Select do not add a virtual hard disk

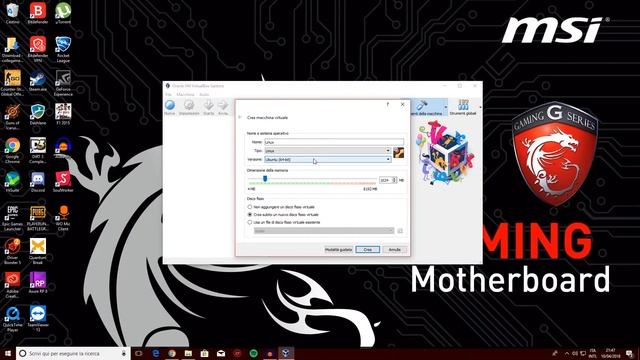tap(282, 207)
